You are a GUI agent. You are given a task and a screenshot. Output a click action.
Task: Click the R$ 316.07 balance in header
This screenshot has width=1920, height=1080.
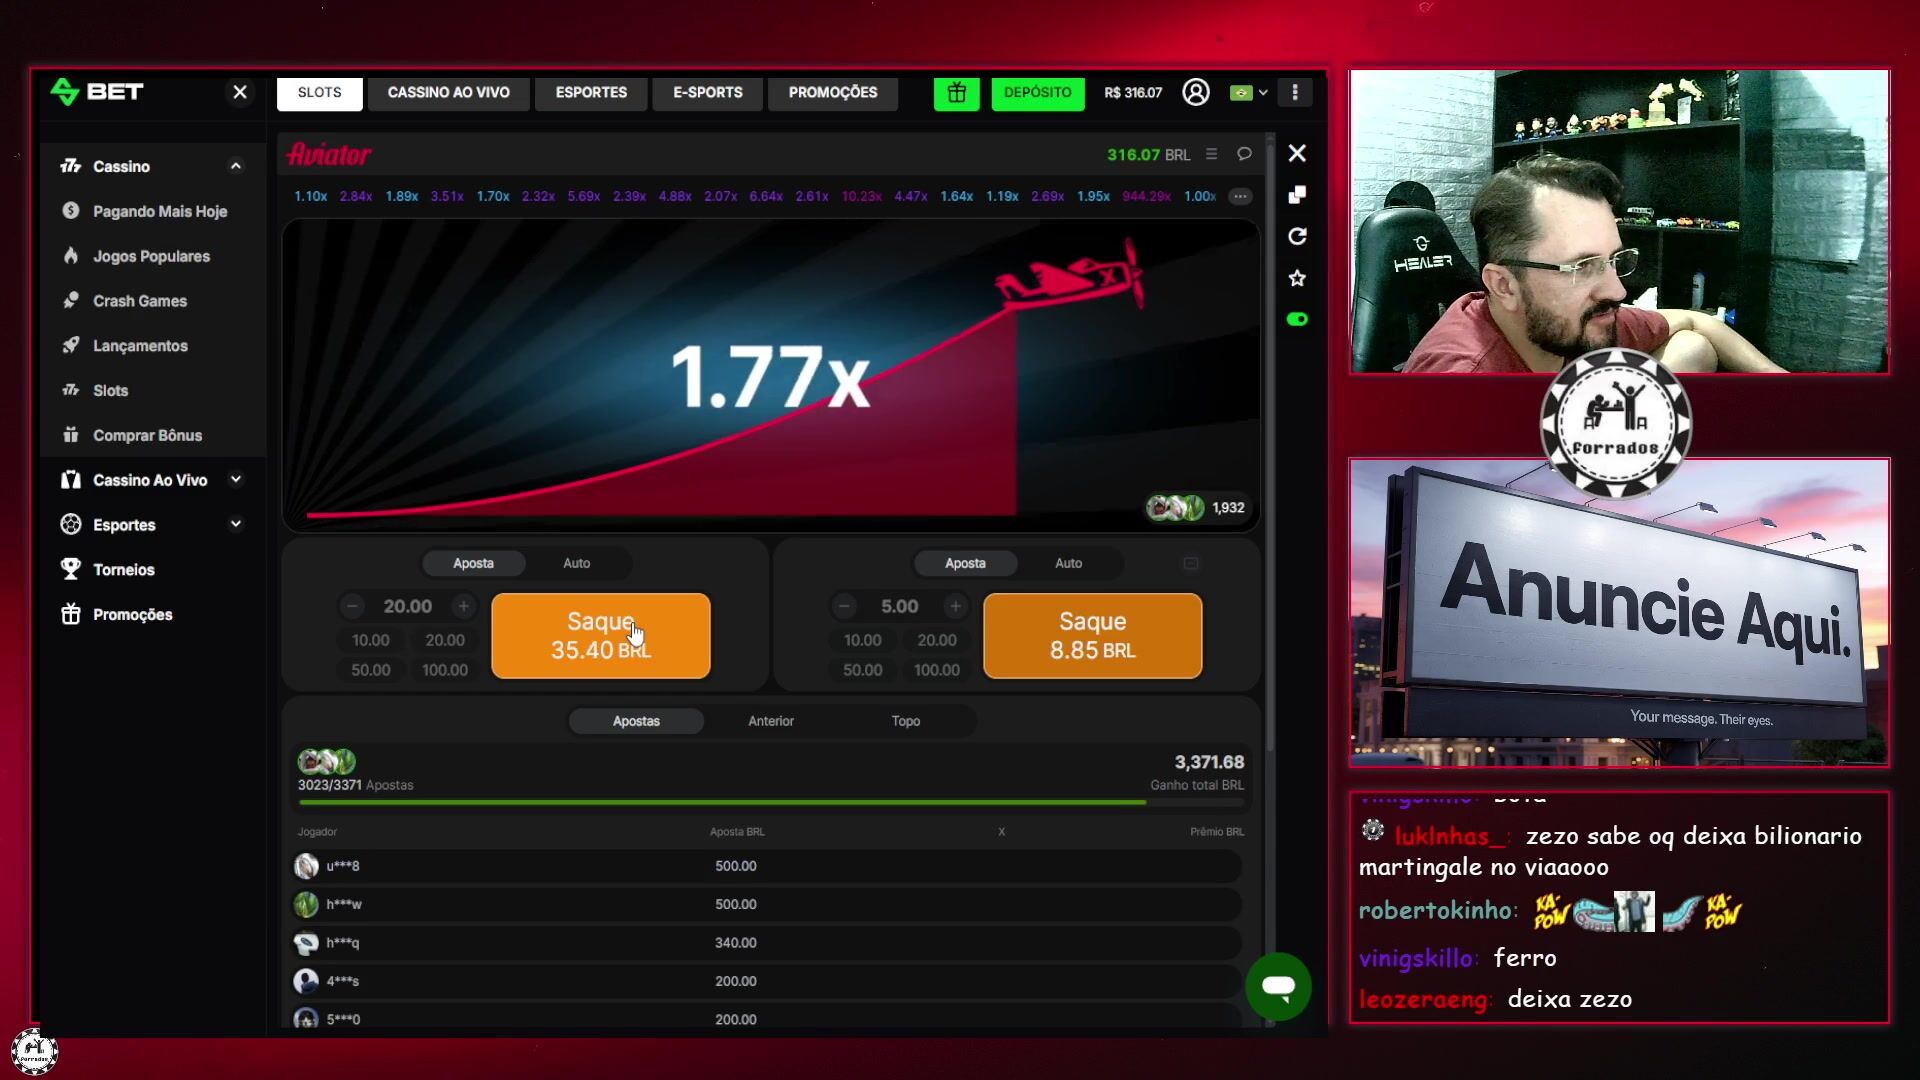click(x=1133, y=93)
